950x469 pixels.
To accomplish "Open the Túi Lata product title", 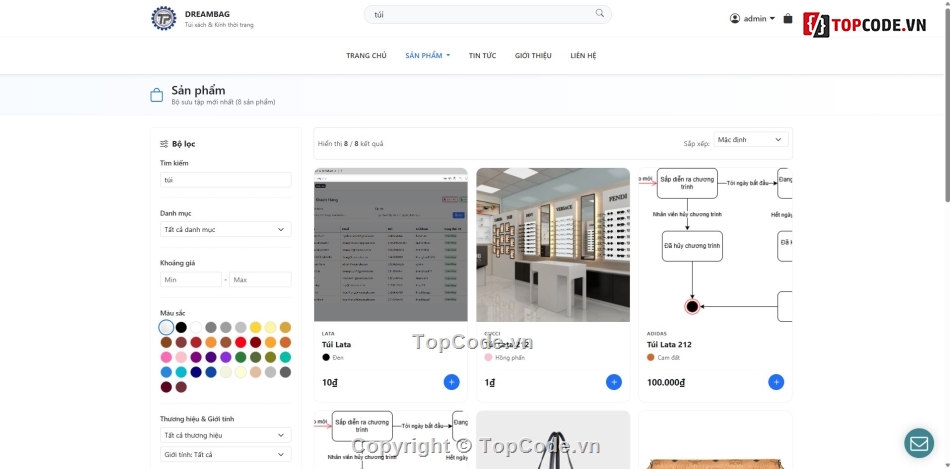I will 336,345.
